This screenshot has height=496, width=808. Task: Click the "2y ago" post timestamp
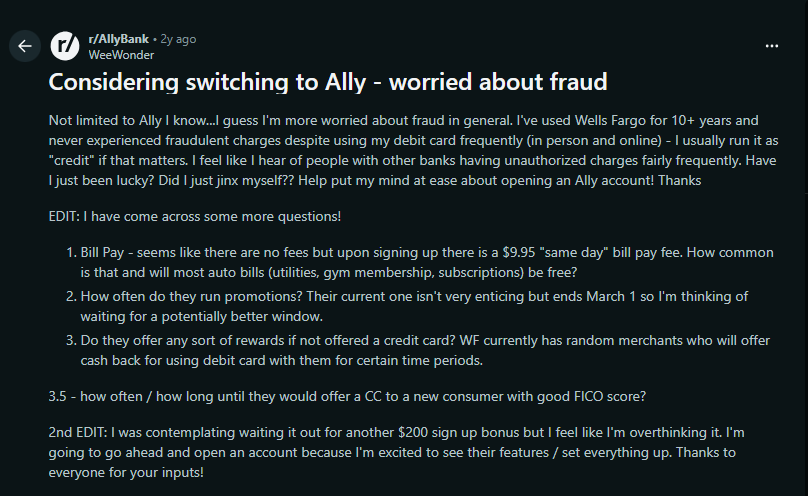pos(179,39)
